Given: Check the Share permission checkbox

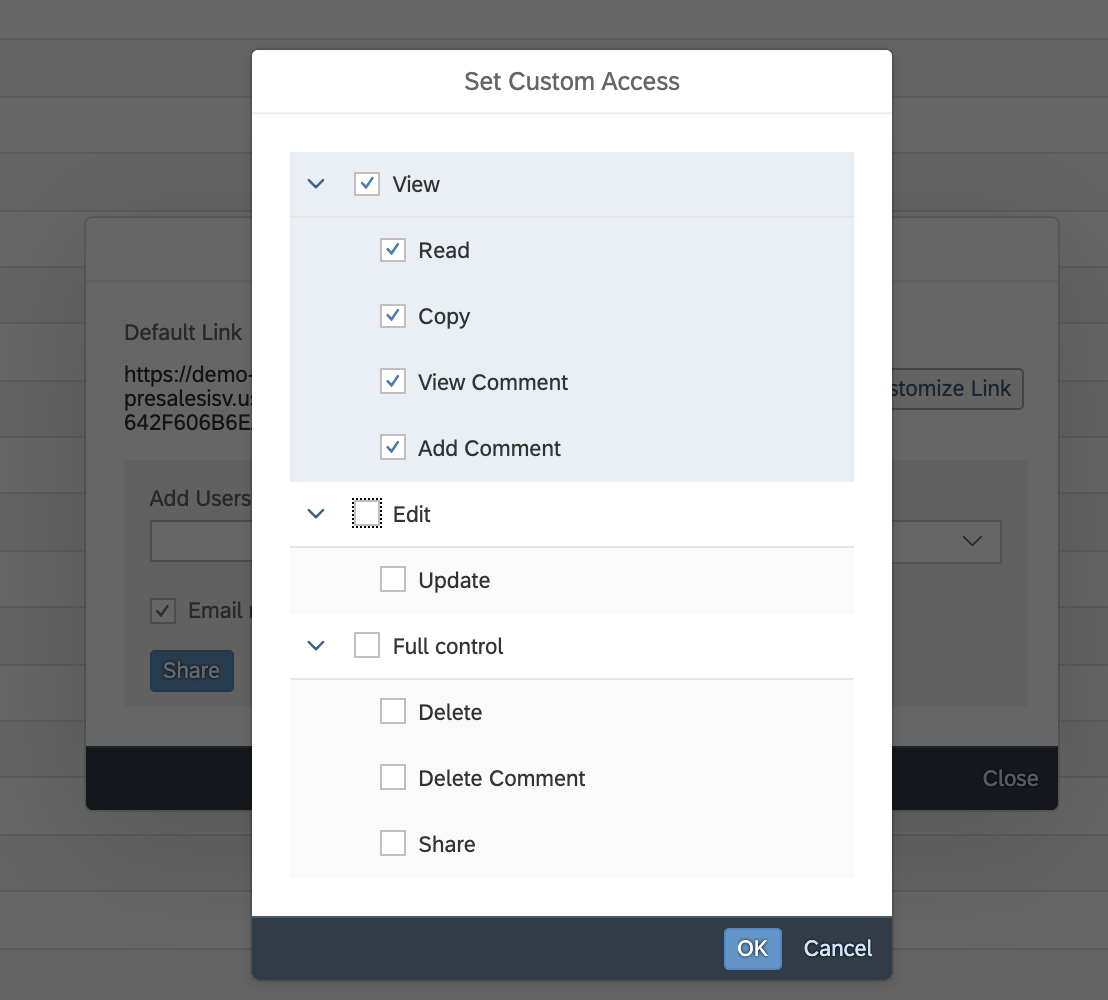Looking at the screenshot, I should pos(393,844).
